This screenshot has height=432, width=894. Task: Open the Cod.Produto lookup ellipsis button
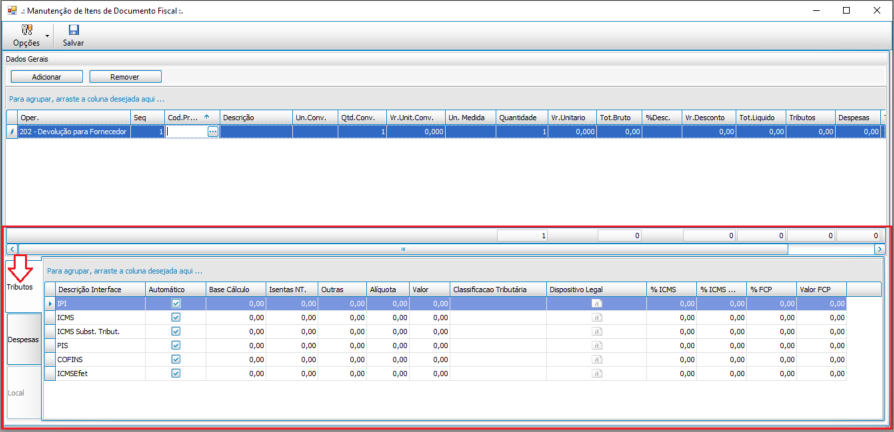pyautogui.click(x=213, y=132)
